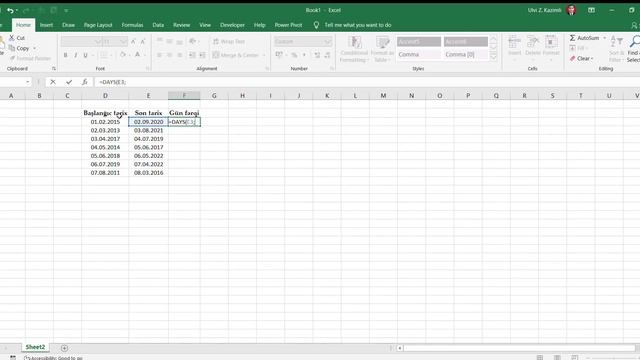
Task: Click the Delete cells icon
Action: 533,42
